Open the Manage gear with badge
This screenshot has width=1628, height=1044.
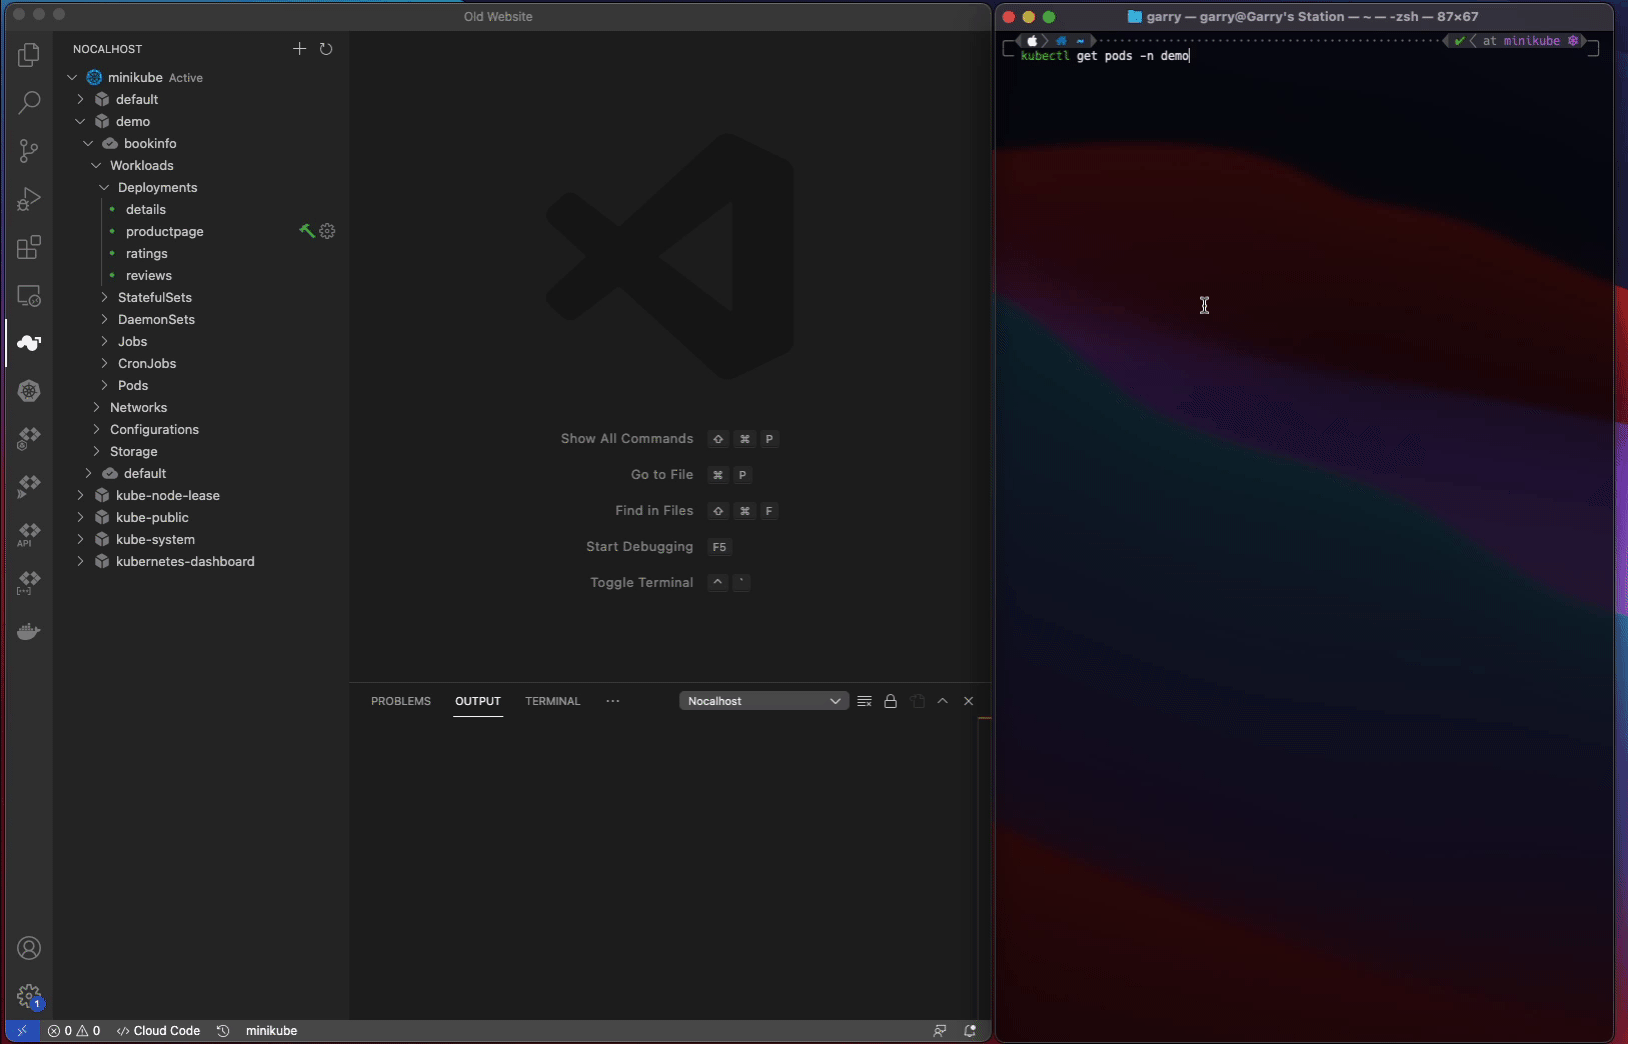click(29, 996)
